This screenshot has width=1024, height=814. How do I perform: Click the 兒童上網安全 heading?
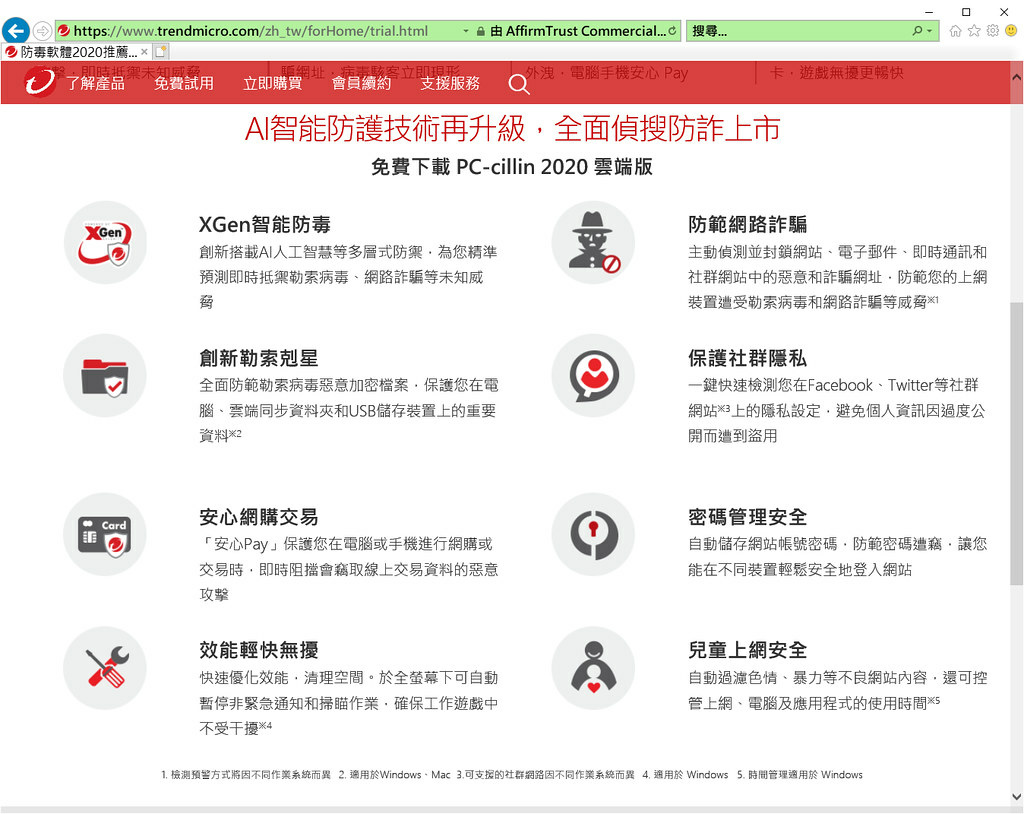pyautogui.click(x=747, y=650)
